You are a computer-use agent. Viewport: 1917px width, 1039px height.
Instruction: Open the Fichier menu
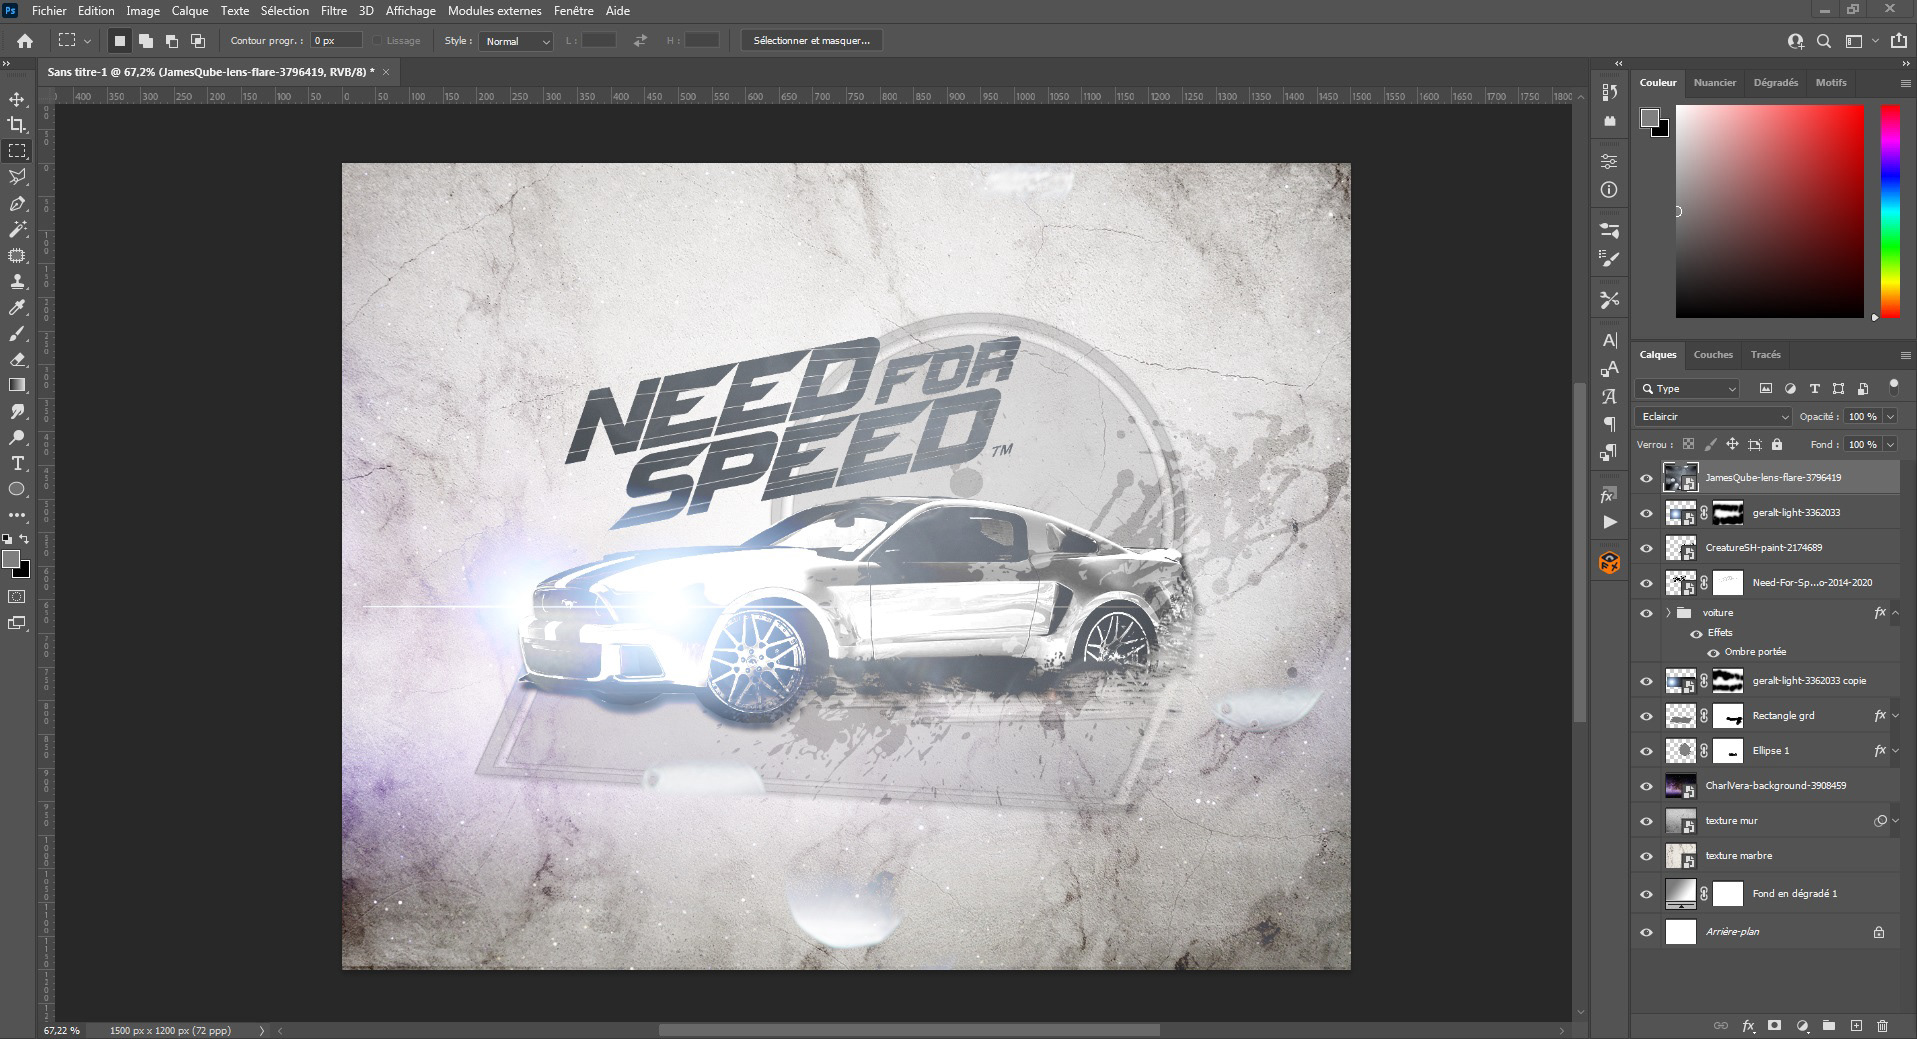49,11
